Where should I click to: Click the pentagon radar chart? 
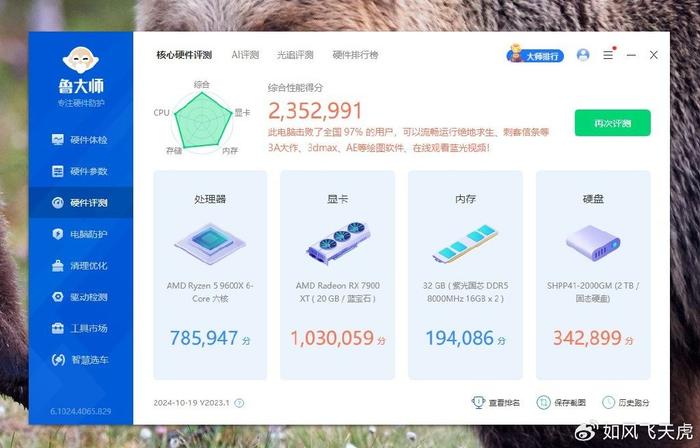[x=203, y=120]
